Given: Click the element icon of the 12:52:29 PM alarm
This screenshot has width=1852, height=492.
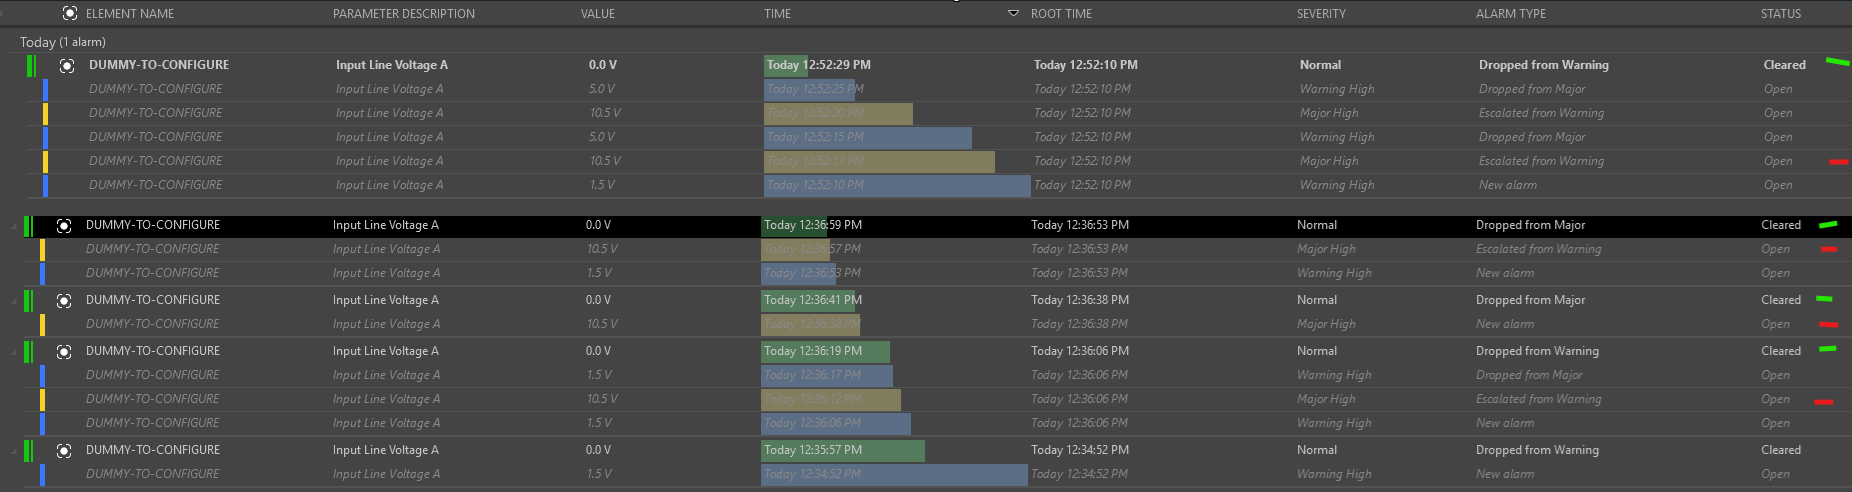Looking at the screenshot, I should pos(67,66).
